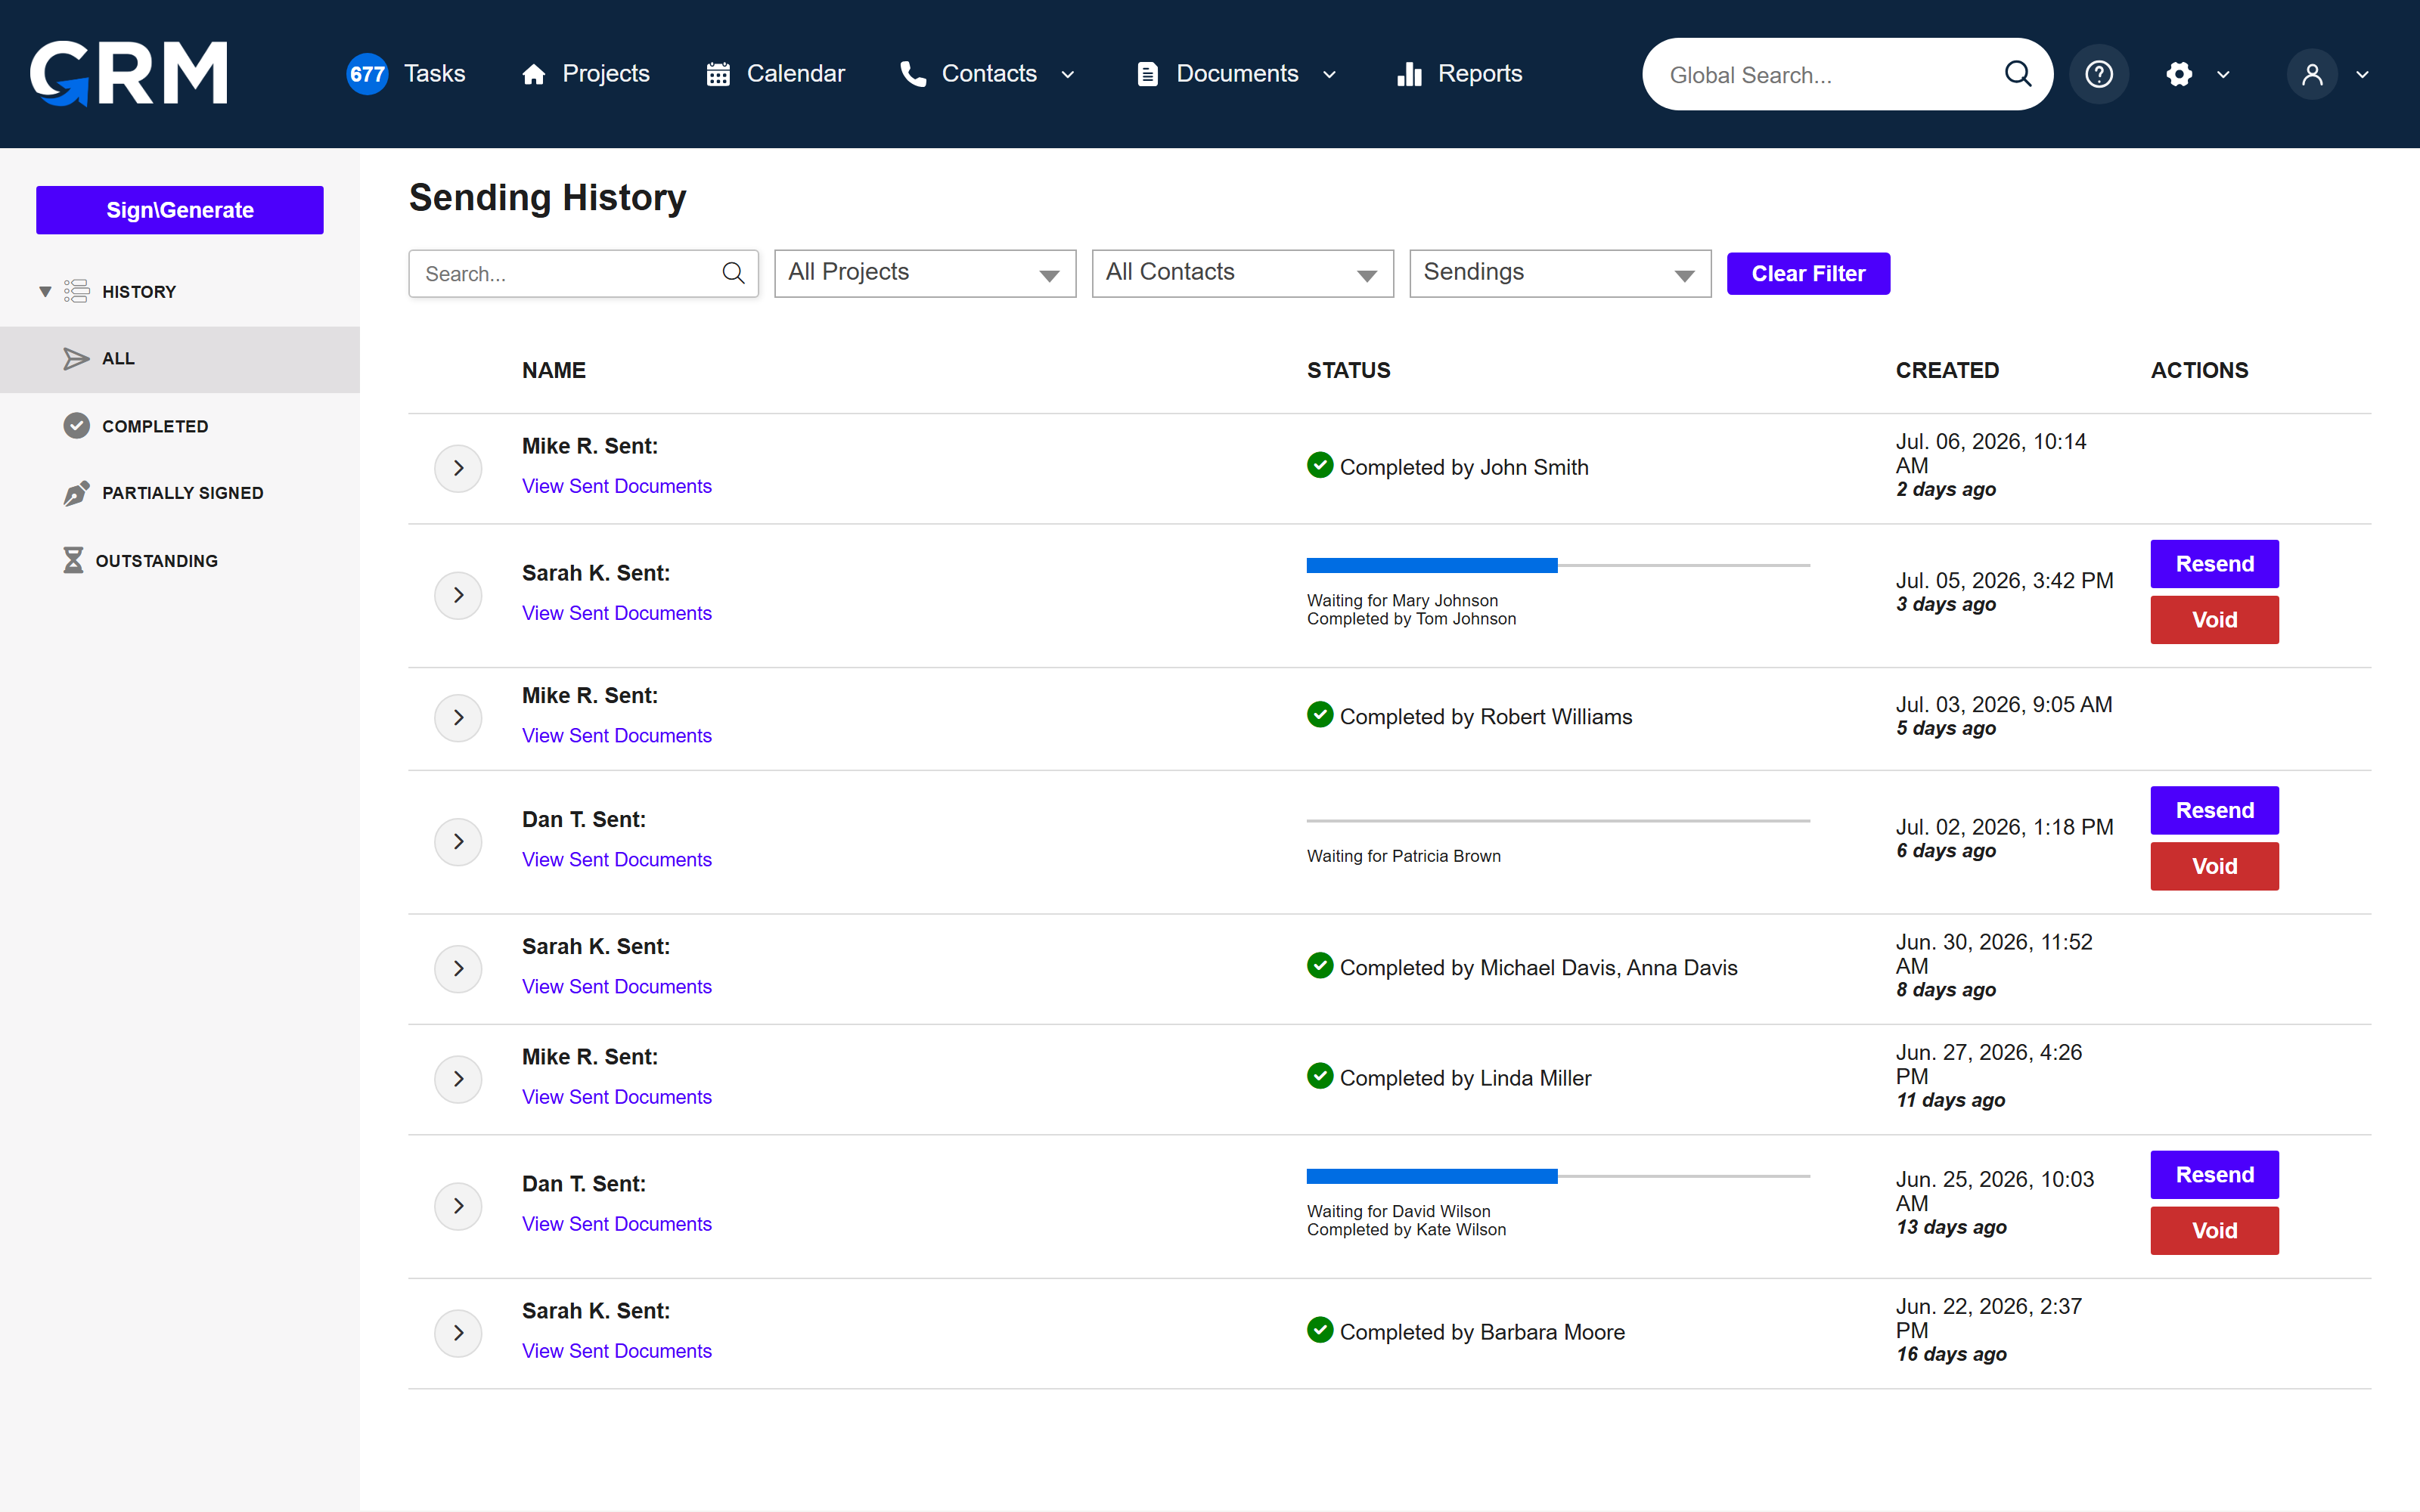
Task: Click progress bar for Mary Johnson sending
Action: tap(1558, 566)
